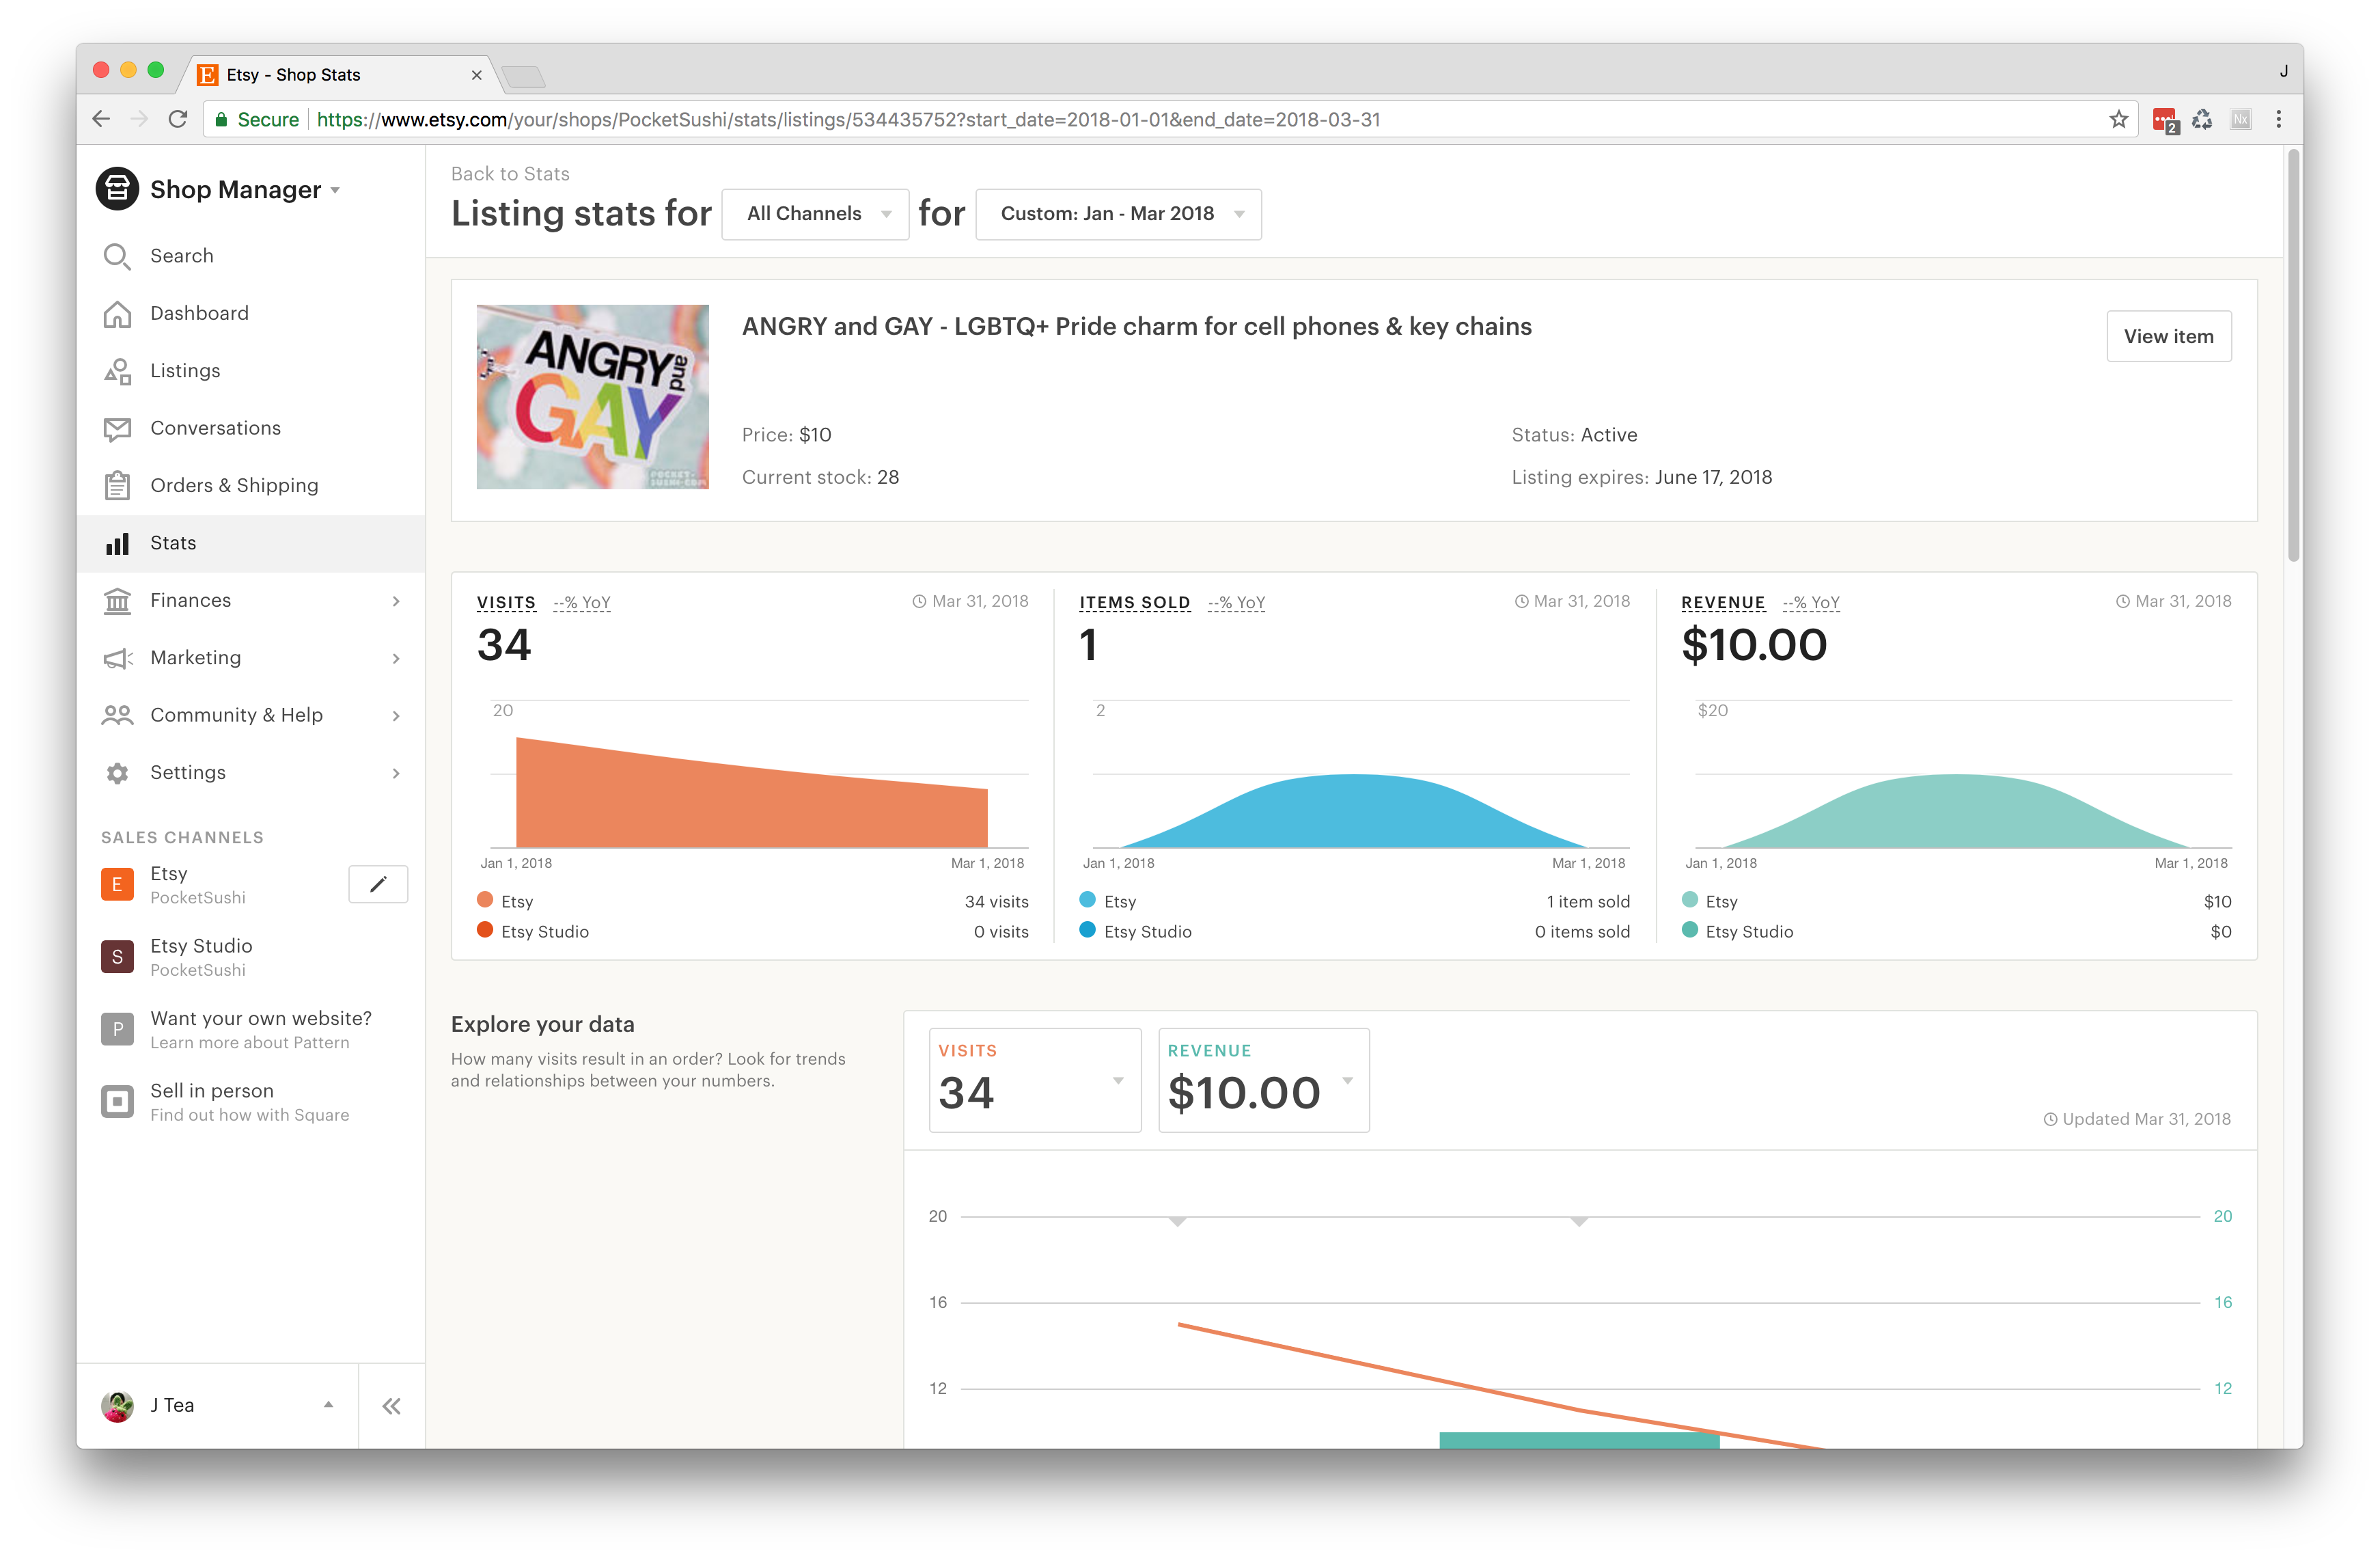Image resolution: width=2380 pixels, height=1558 pixels.
Task: Open a new browser tab
Action: pyautogui.click(x=523, y=76)
